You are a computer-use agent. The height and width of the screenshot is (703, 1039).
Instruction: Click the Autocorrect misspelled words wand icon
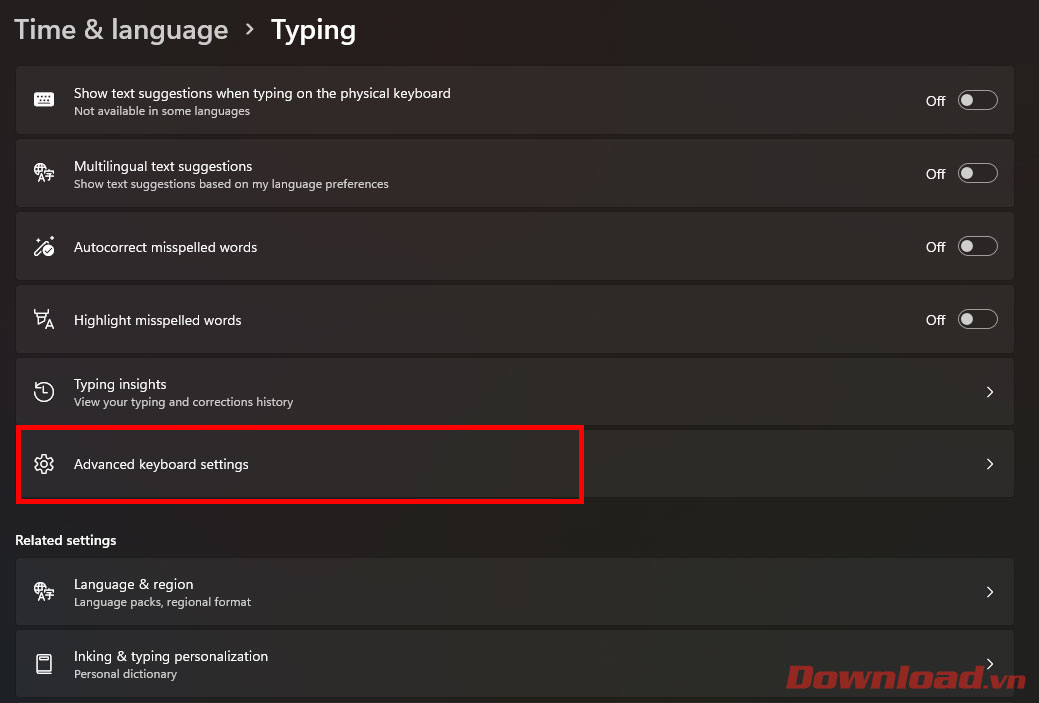[x=44, y=246]
